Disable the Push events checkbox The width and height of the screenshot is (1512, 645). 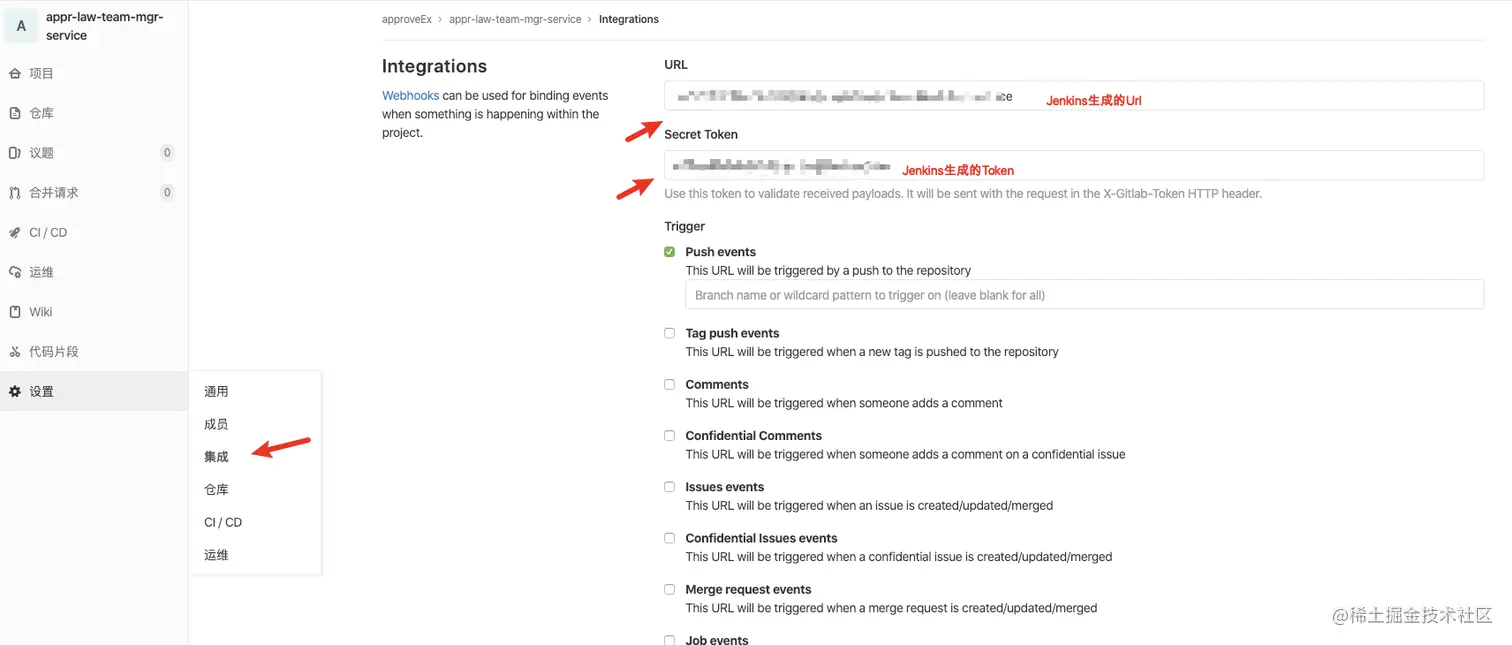(670, 252)
